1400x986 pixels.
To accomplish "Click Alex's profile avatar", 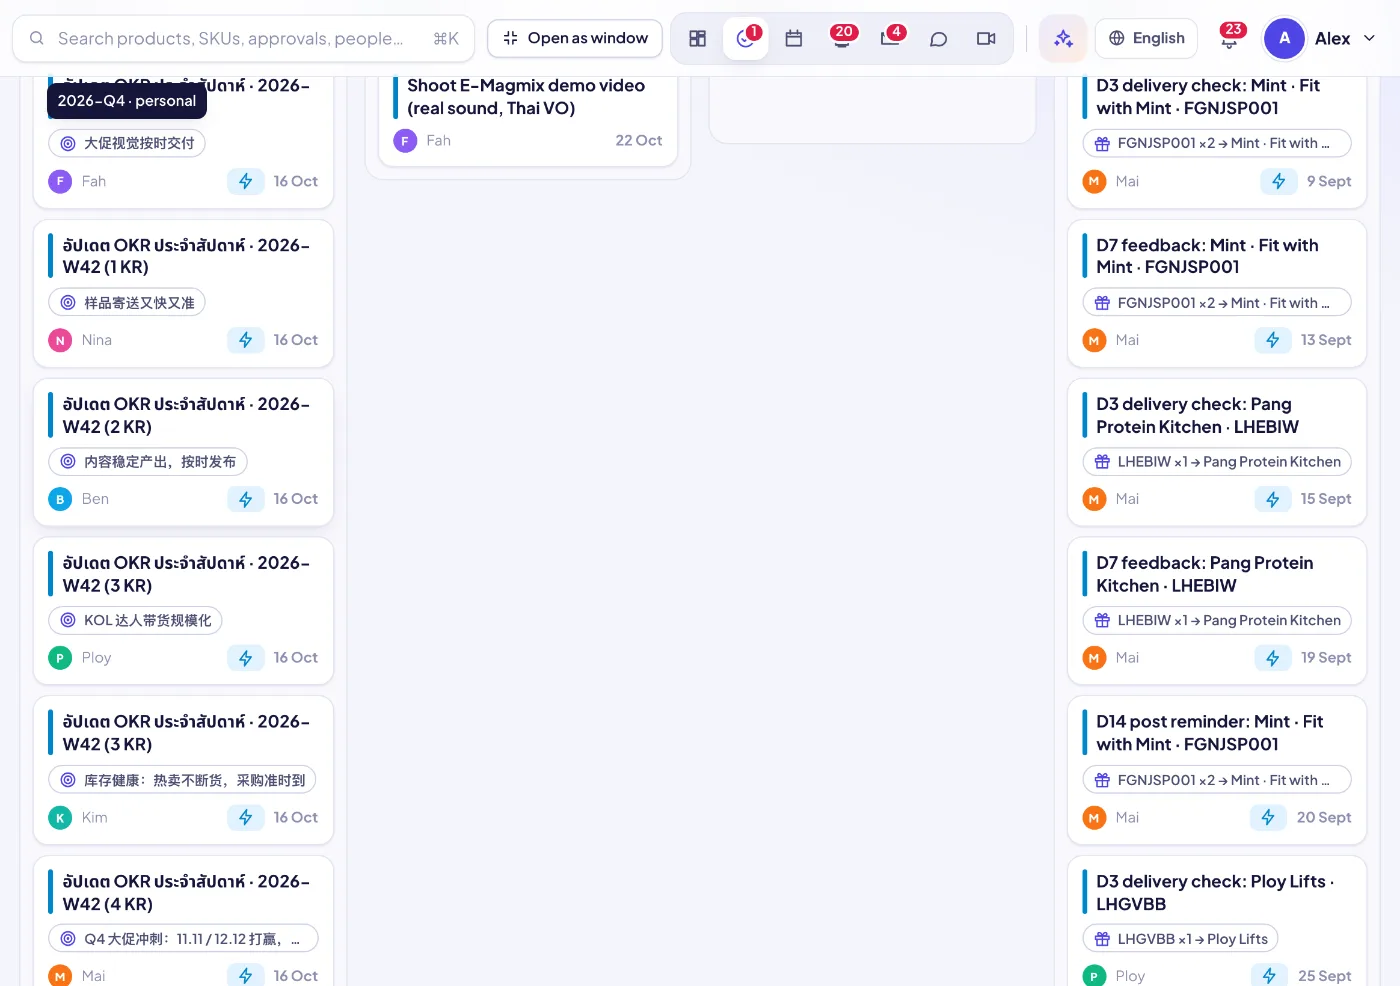I will 1284,38.
